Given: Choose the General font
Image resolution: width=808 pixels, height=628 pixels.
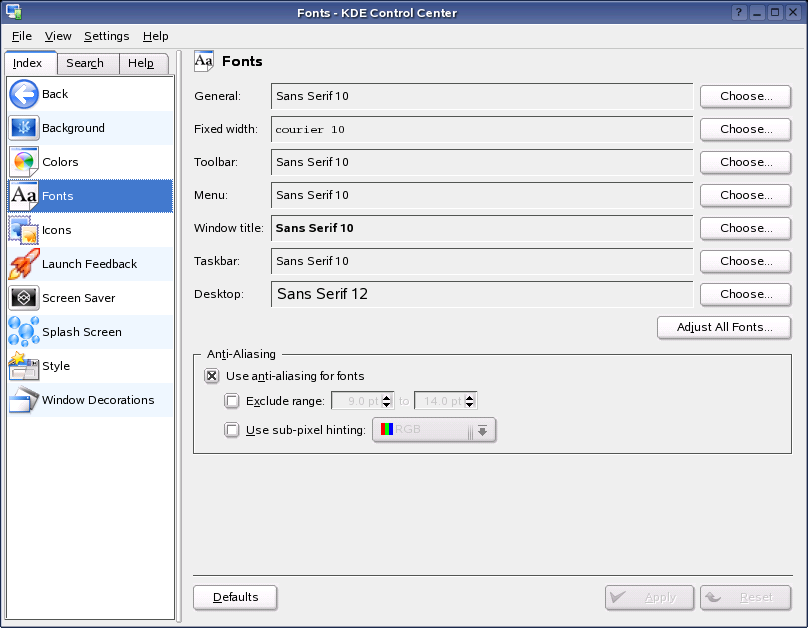Looking at the screenshot, I should [745, 96].
